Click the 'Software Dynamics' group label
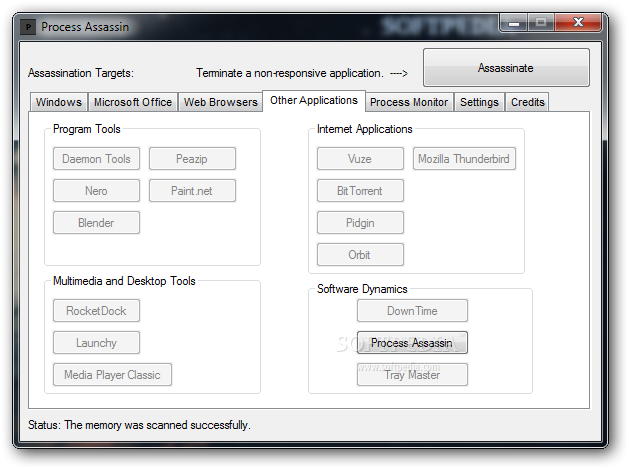Image resolution: width=629 pixels, height=469 pixels. [x=362, y=289]
